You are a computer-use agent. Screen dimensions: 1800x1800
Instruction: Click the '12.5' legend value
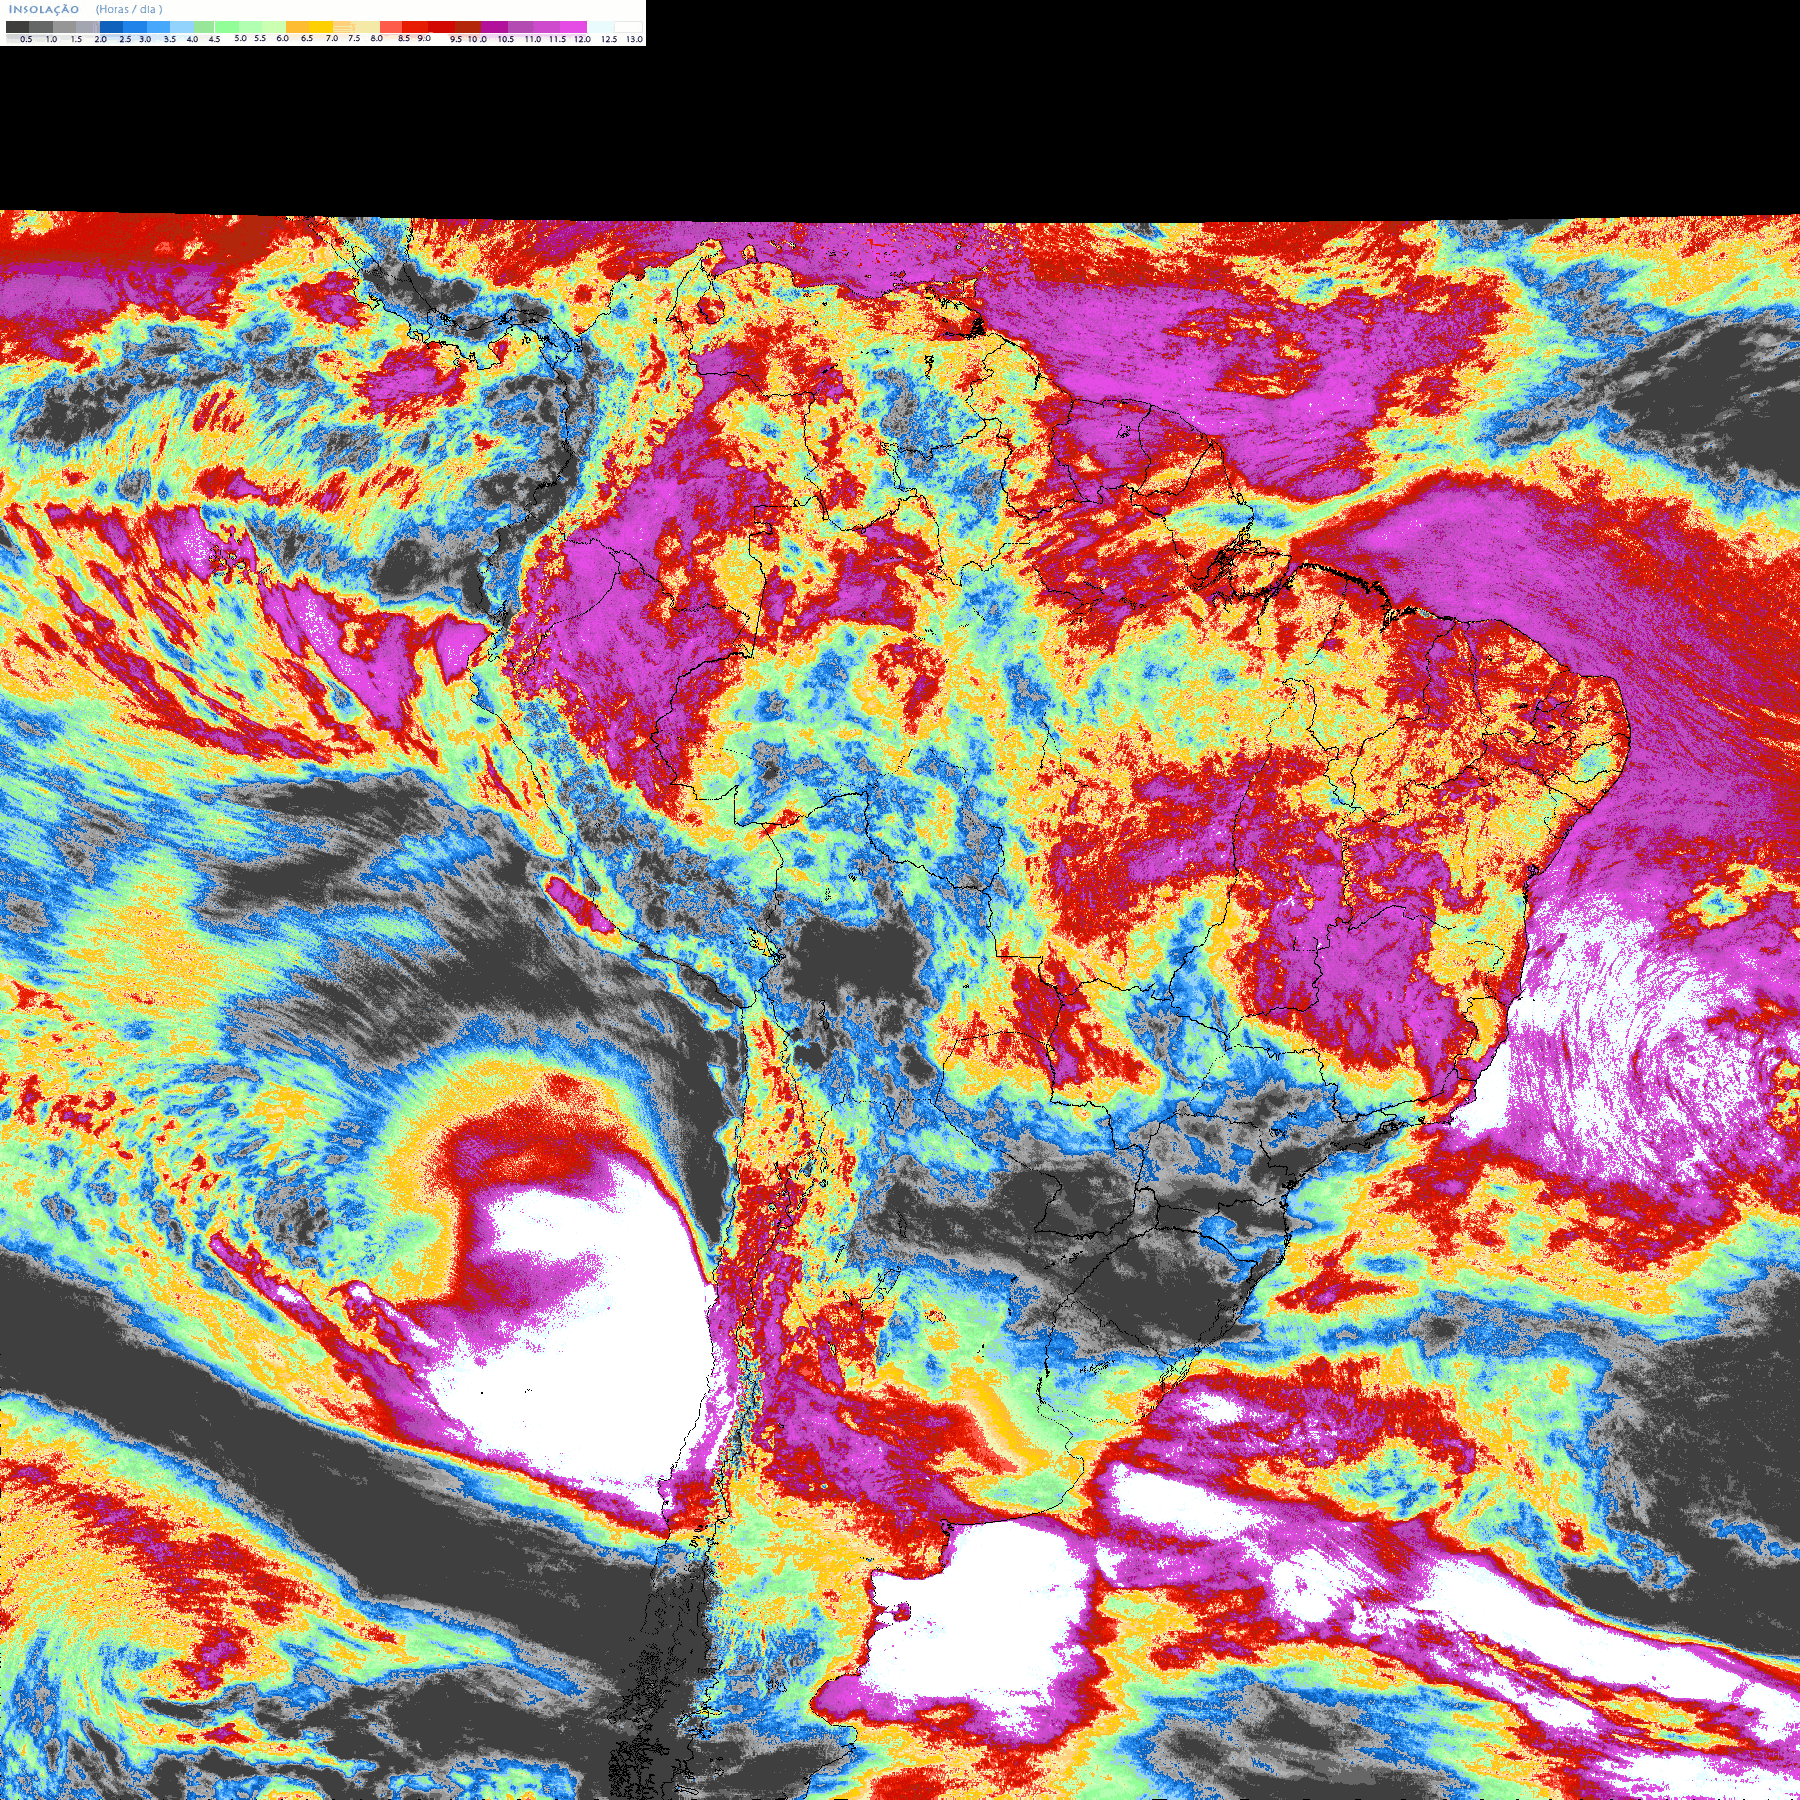(609, 39)
